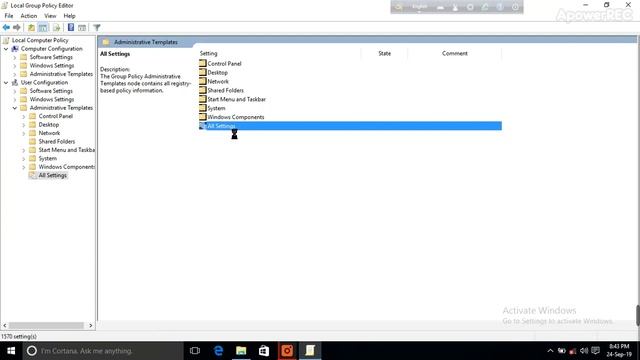Click Control Panel folder icon in list
This screenshot has width=640, height=360.
[203, 63]
